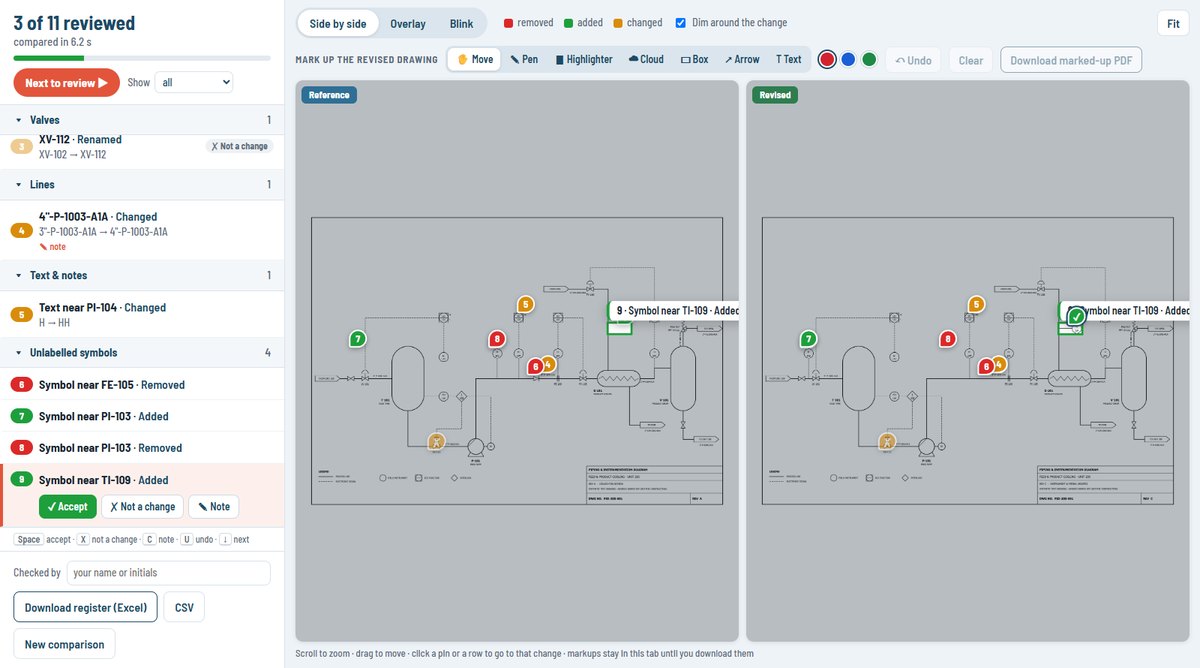The height and width of the screenshot is (668, 1200).
Task: Select row Symbol near PI-103 Added
Action: [x=142, y=416]
